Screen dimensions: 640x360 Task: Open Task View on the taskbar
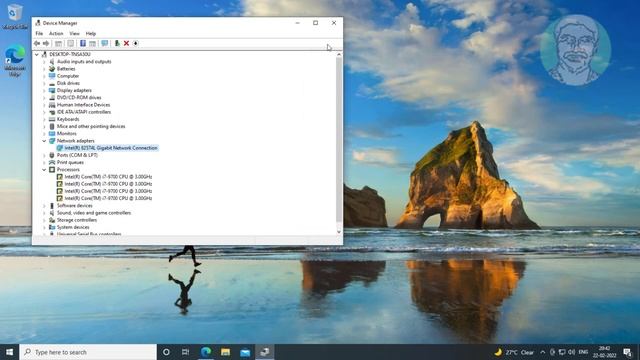tap(185, 352)
